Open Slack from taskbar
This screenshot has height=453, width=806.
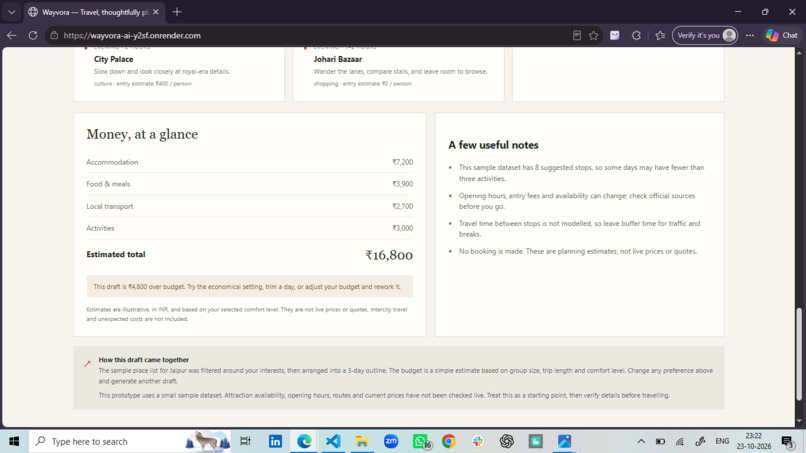[478, 441]
